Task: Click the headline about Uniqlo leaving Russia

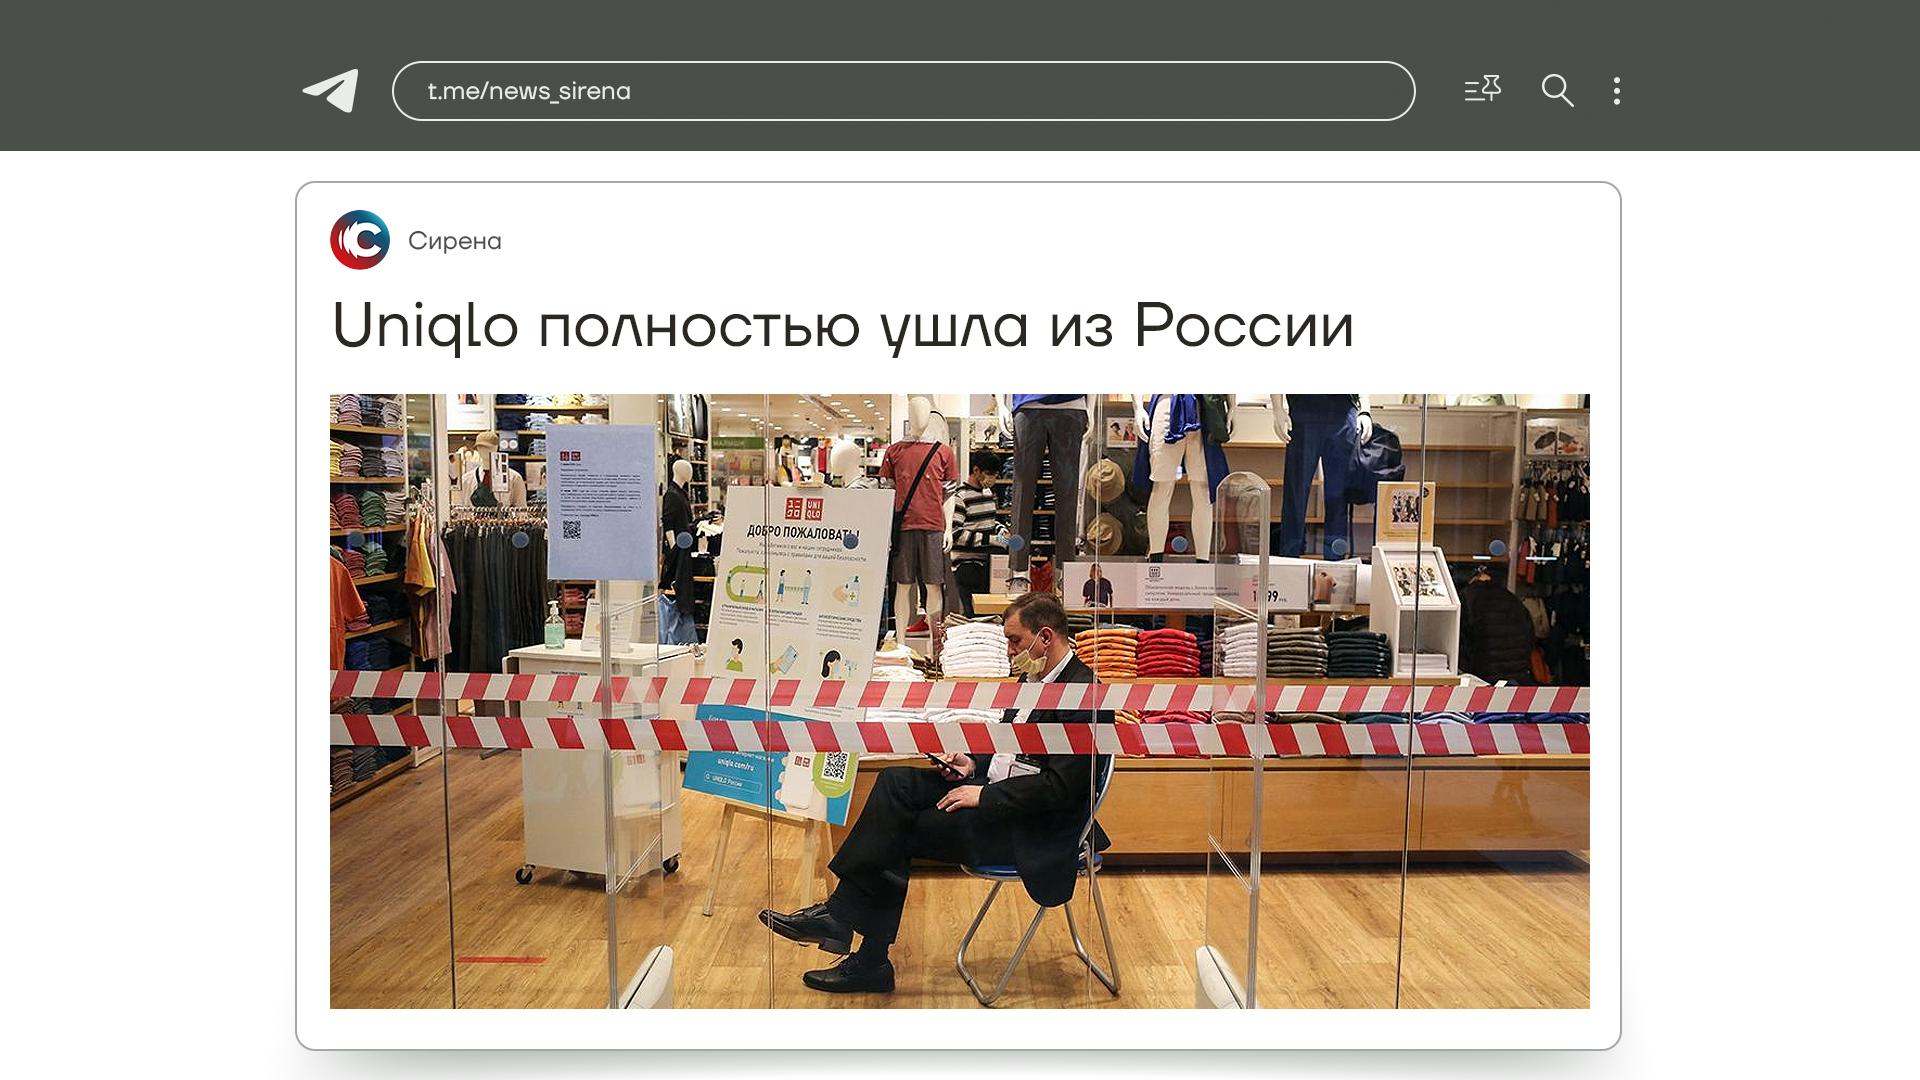Action: [x=842, y=326]
